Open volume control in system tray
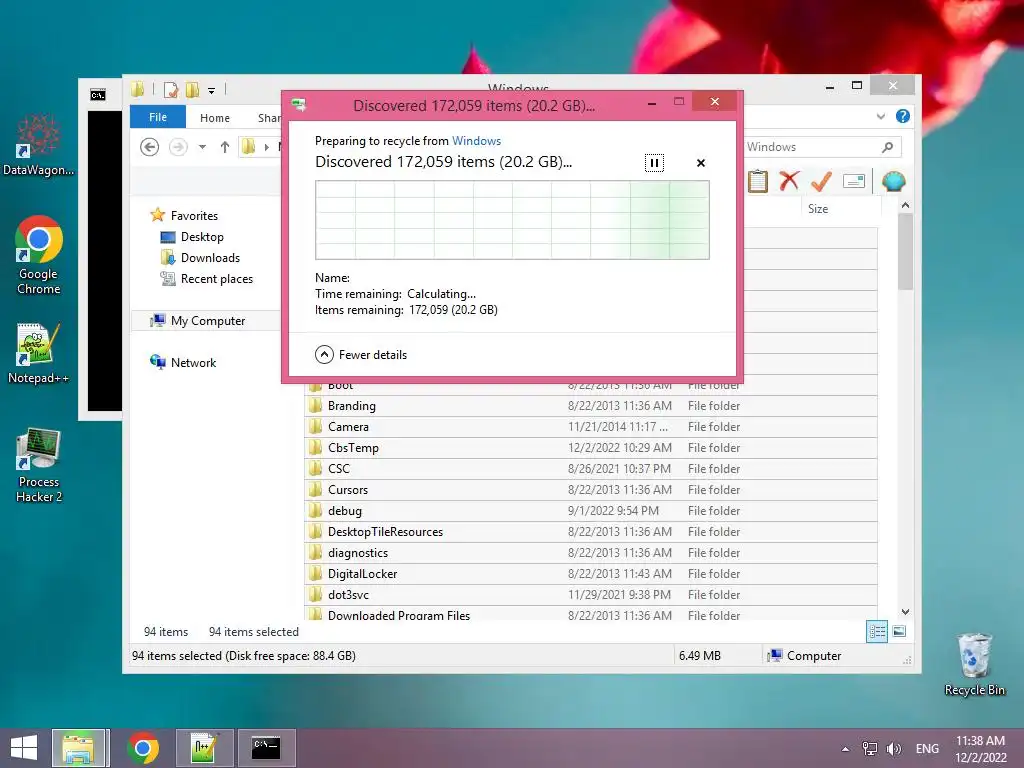This screenshot has height=768, width=1024. click(894, 748)
